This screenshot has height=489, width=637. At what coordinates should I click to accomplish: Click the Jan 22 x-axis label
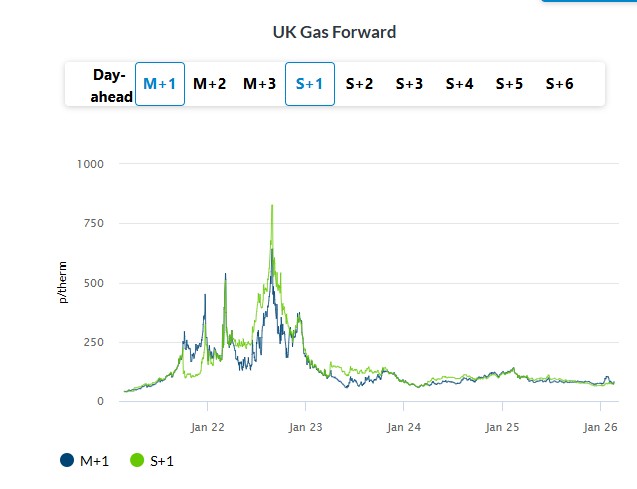pos(207,426)
